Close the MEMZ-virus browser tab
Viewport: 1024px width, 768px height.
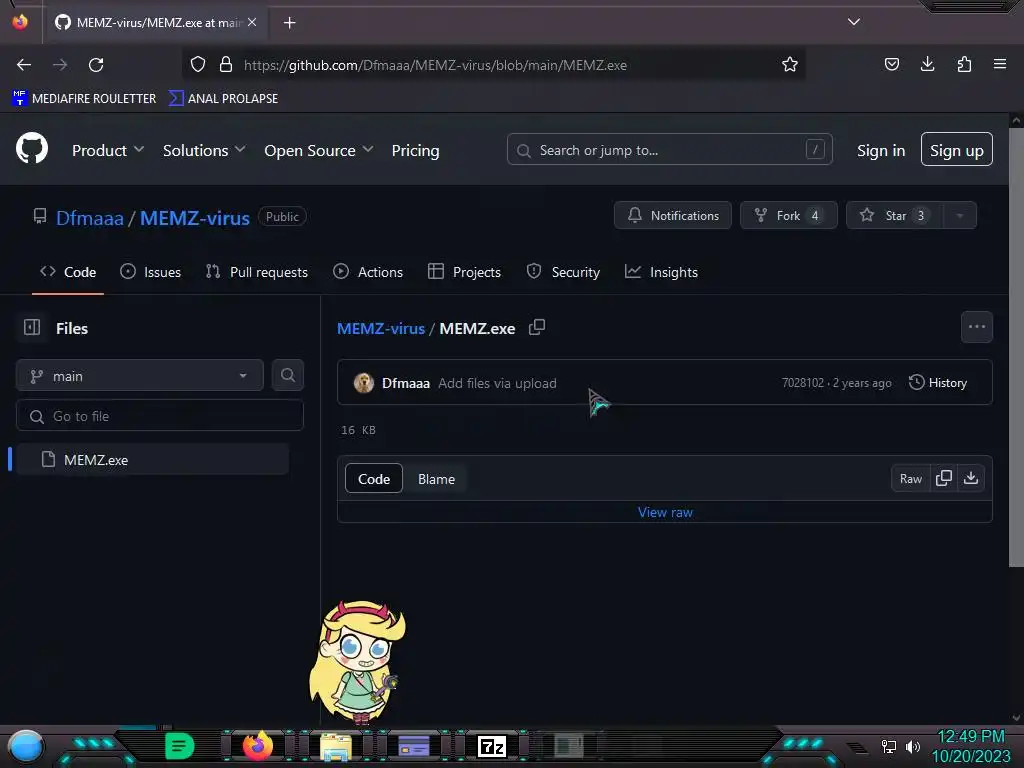(252, 22)
